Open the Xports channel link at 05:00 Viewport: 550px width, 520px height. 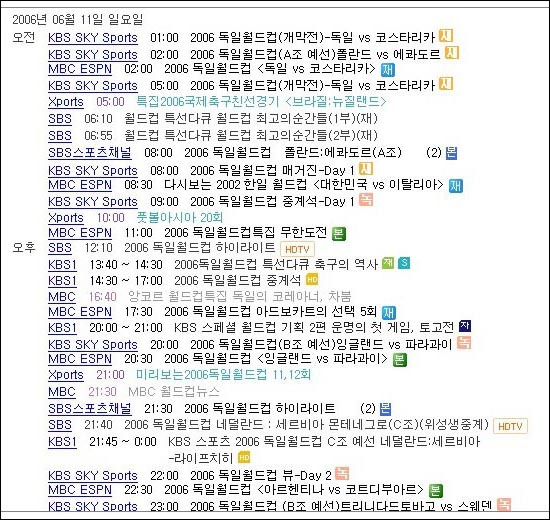pyautogui.click(x=66, y=102)
